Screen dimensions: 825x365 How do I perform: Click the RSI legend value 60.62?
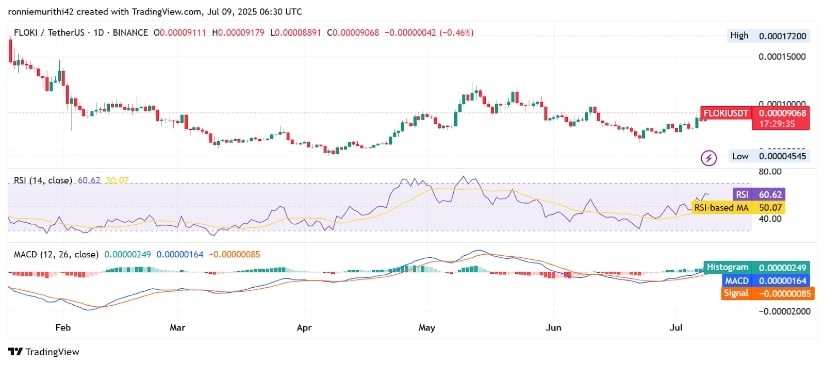click(x=88, y=180)
